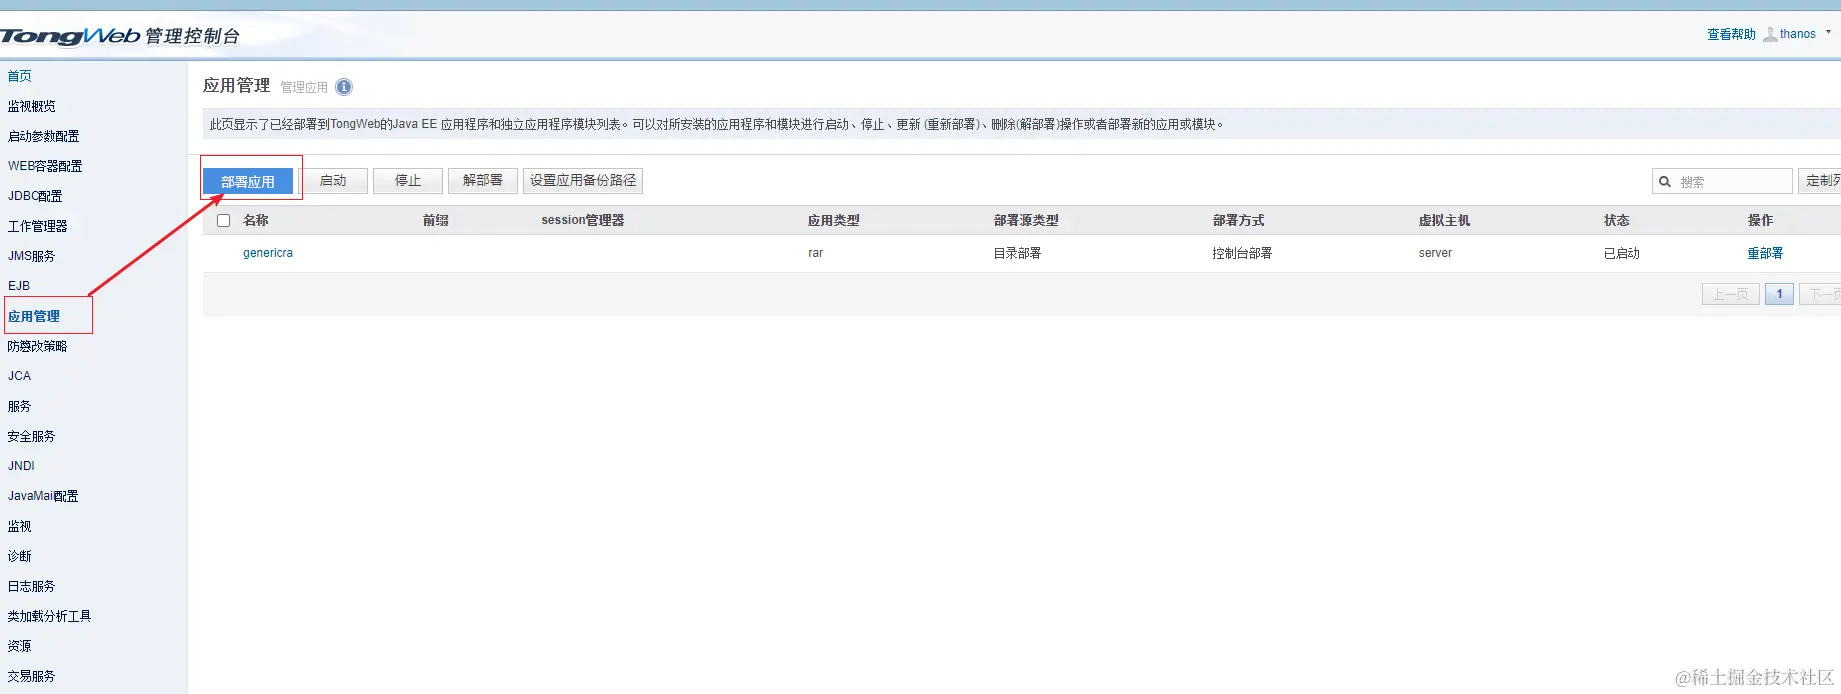Open 类加载分析工具 in the sidebar
1841x694 pixels.
[49, 616]
